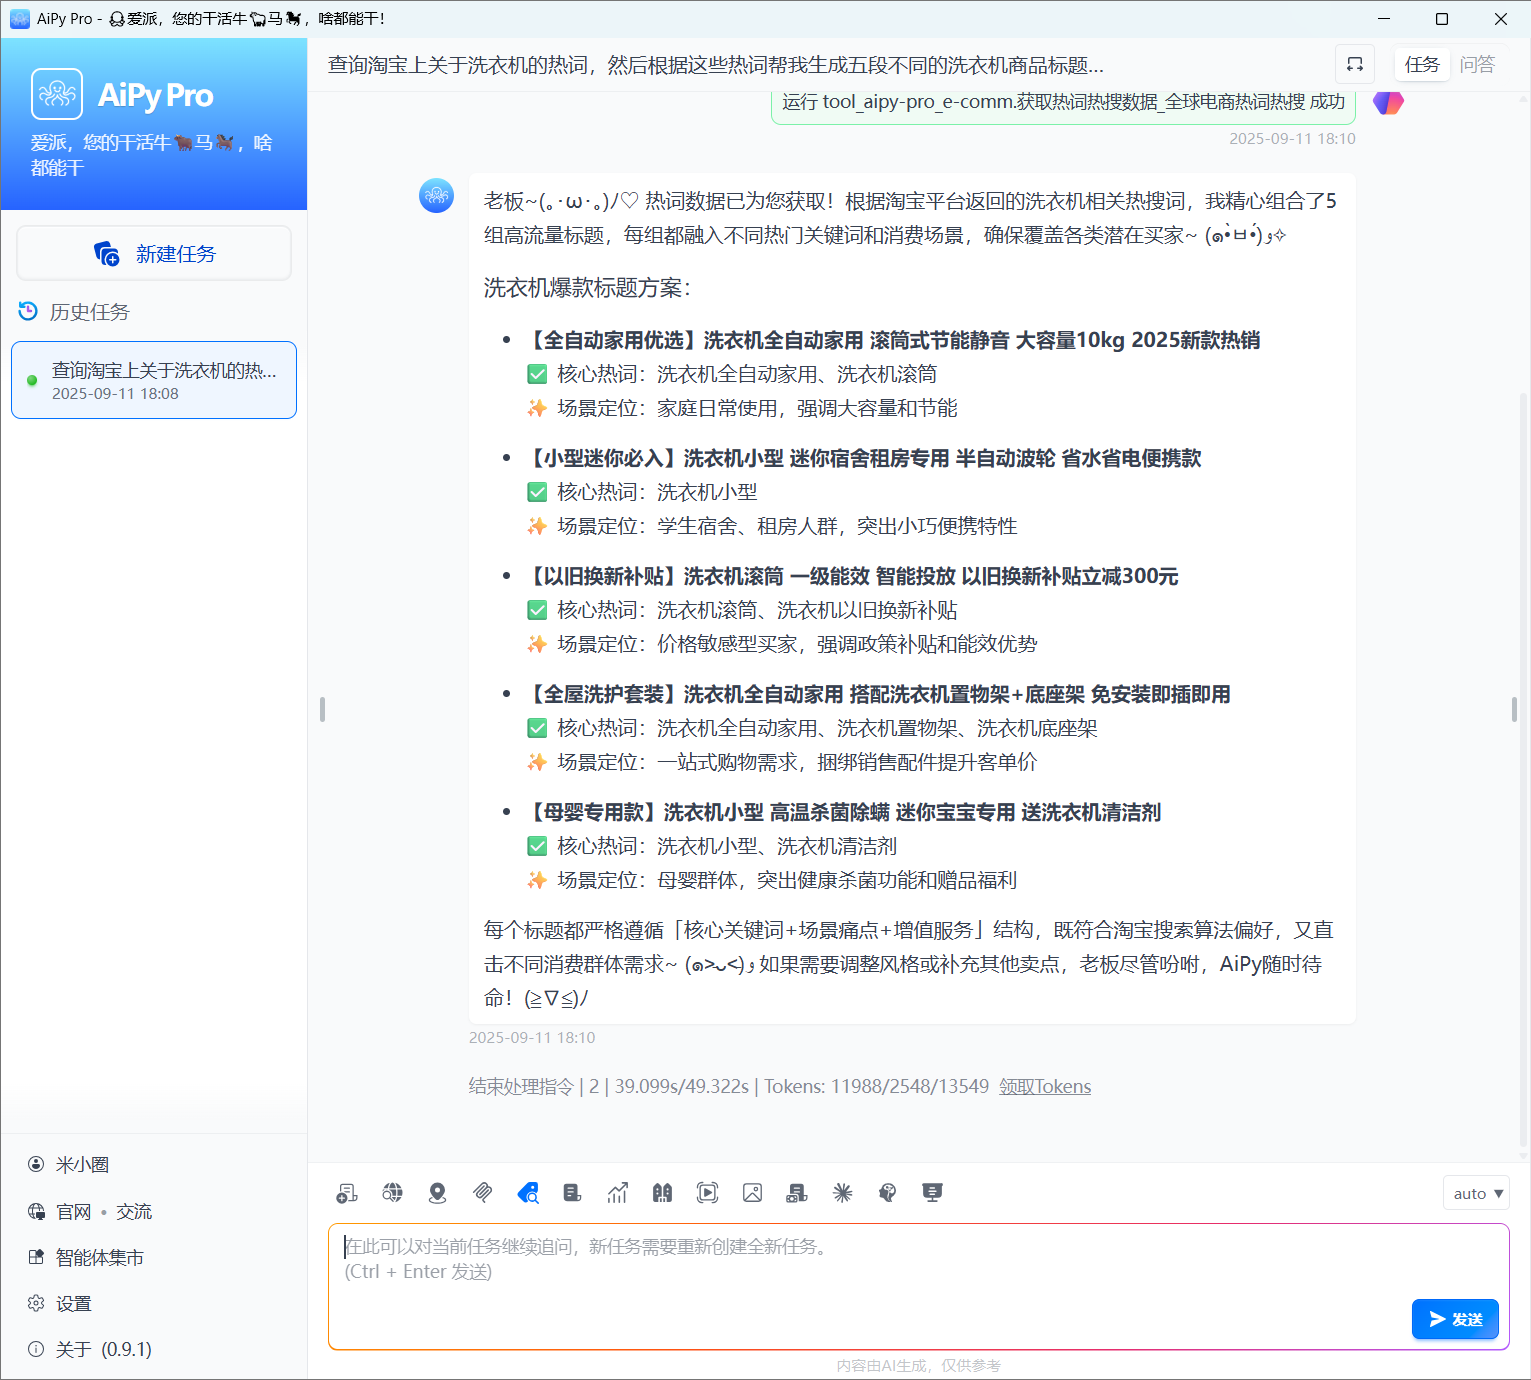Open 关于 (0.9.1) entry

point(104,1350)
